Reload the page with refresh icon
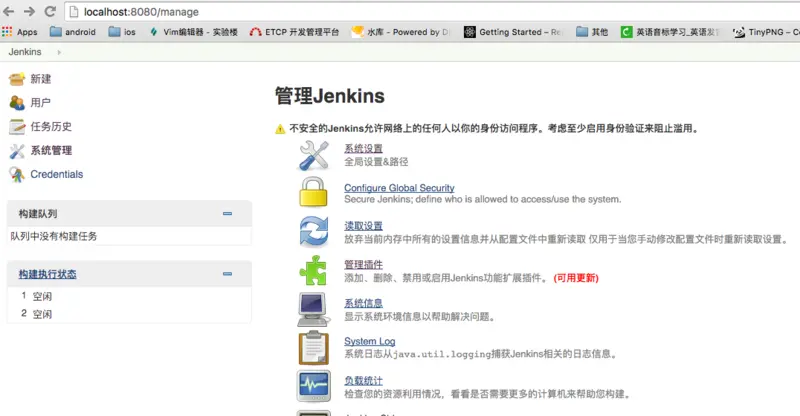The width and height of the screenshot is (800, 416). coord(50,12)
